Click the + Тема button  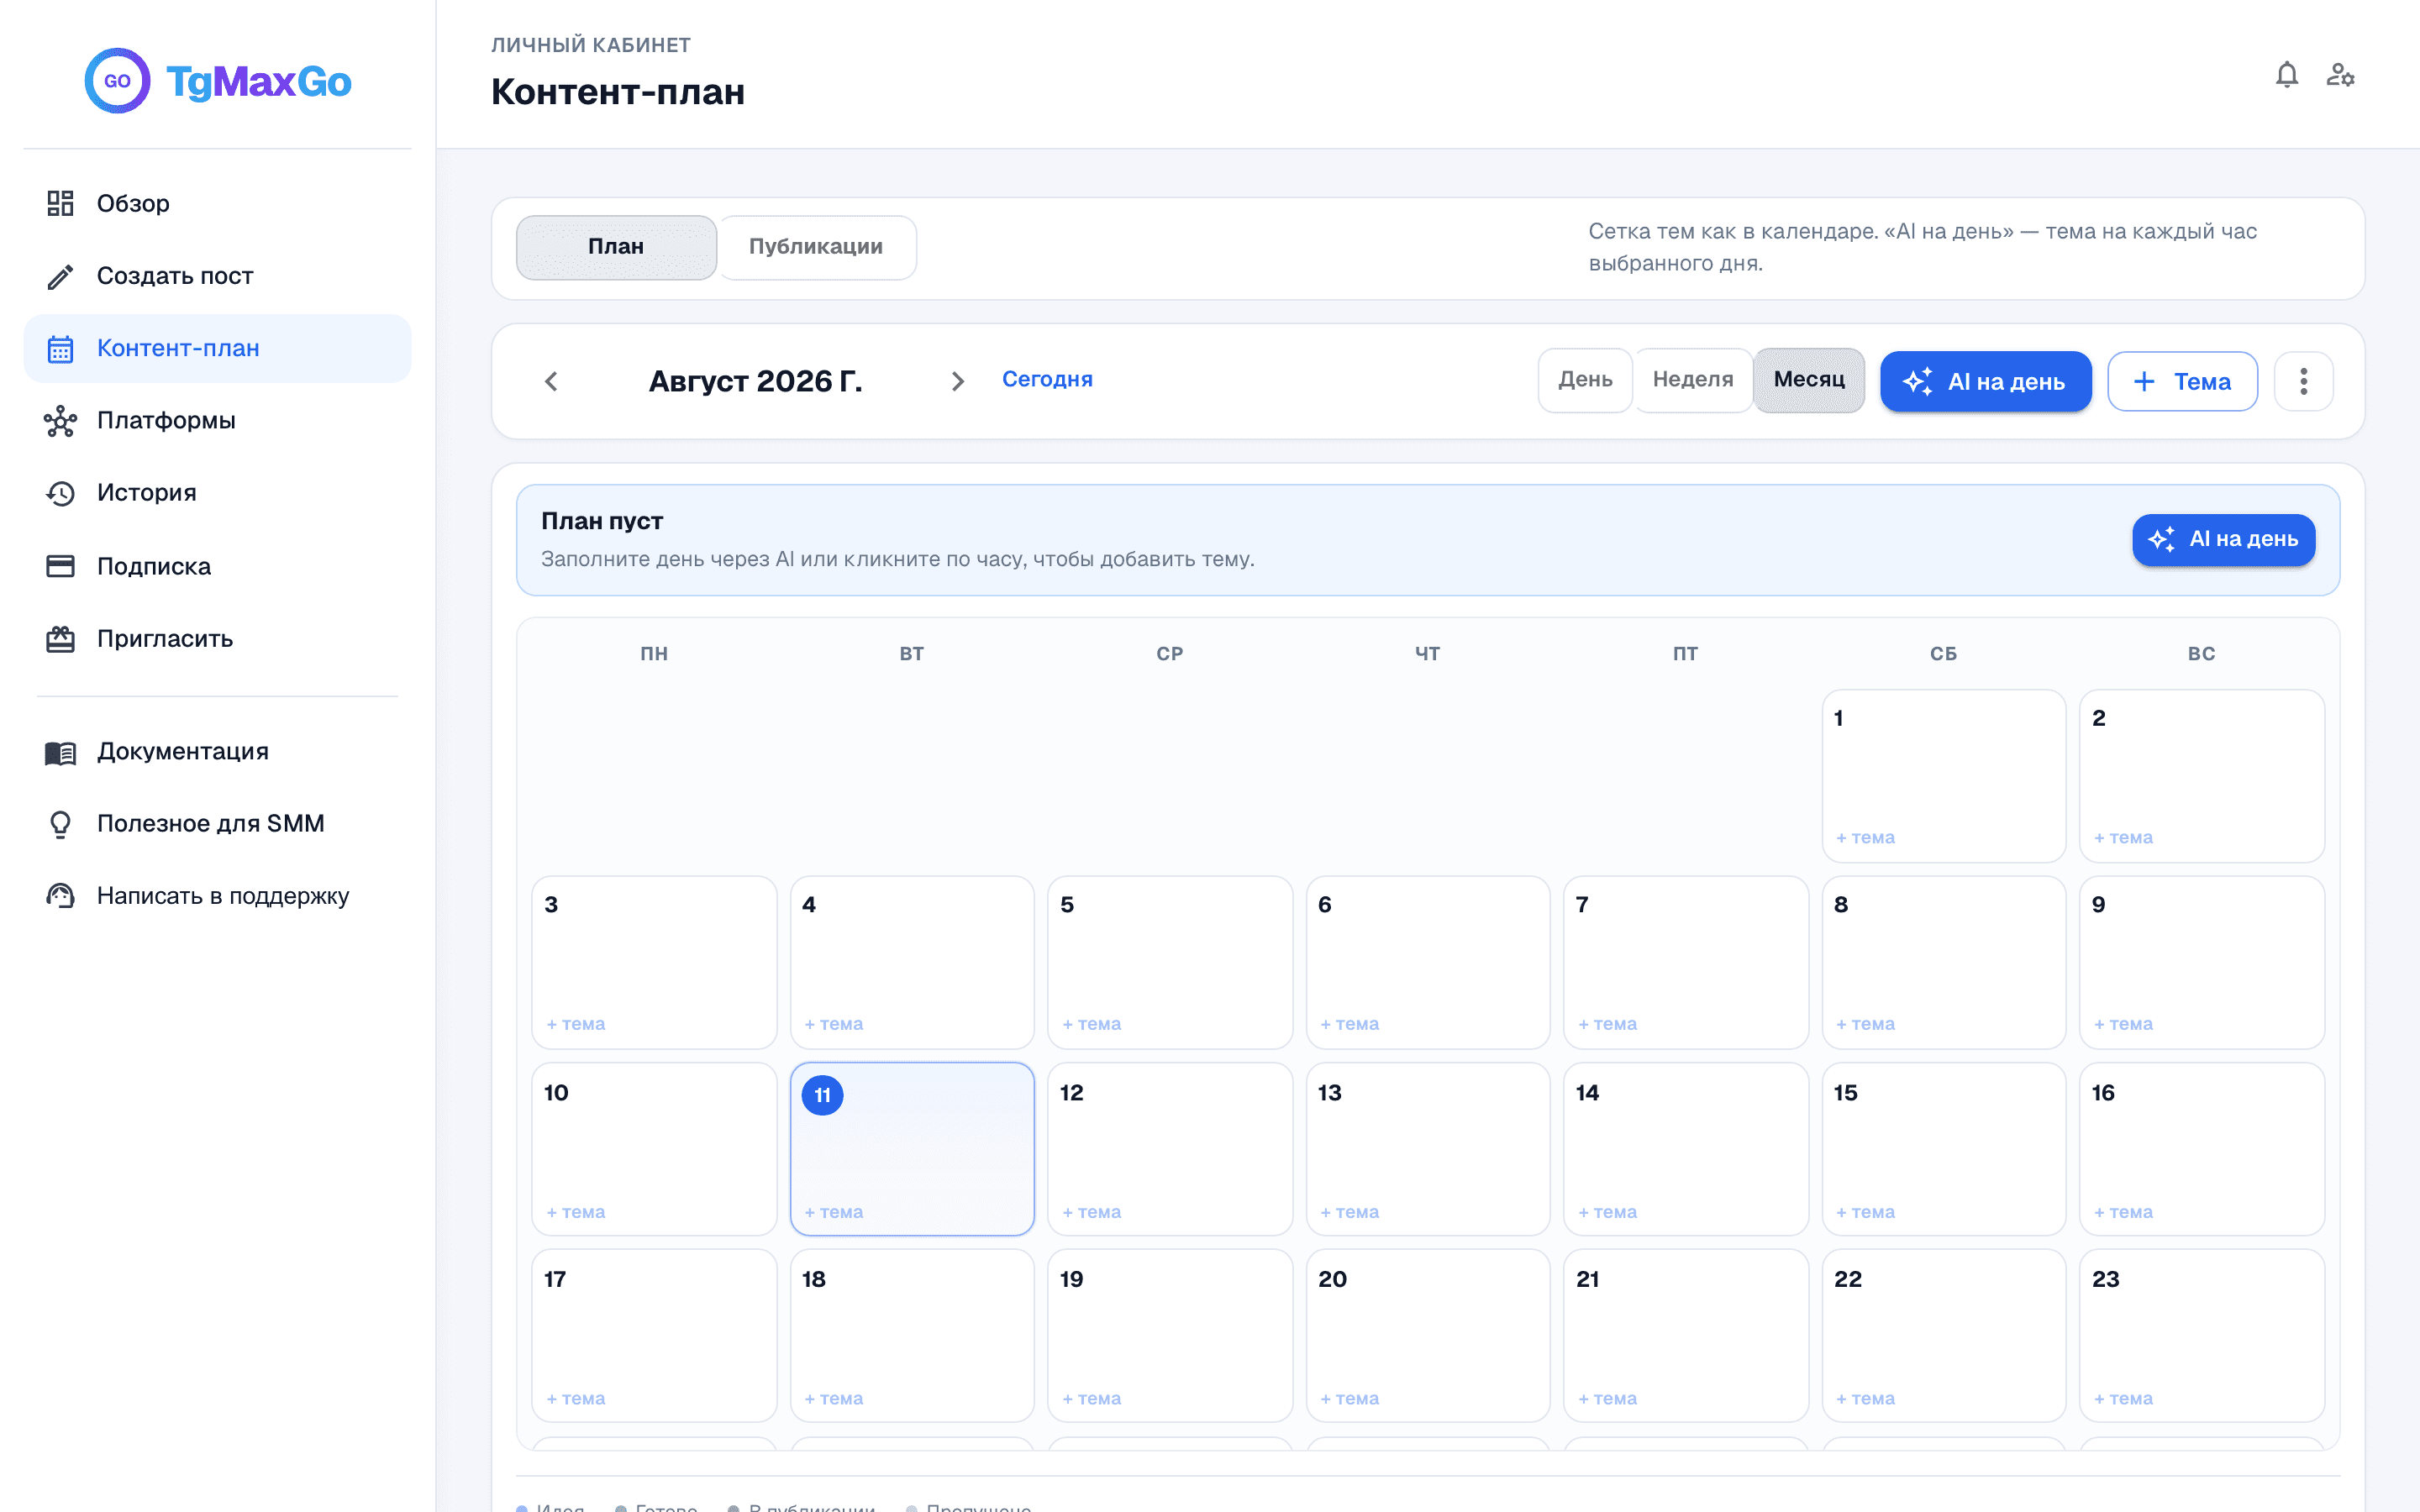coord(2182,381)
